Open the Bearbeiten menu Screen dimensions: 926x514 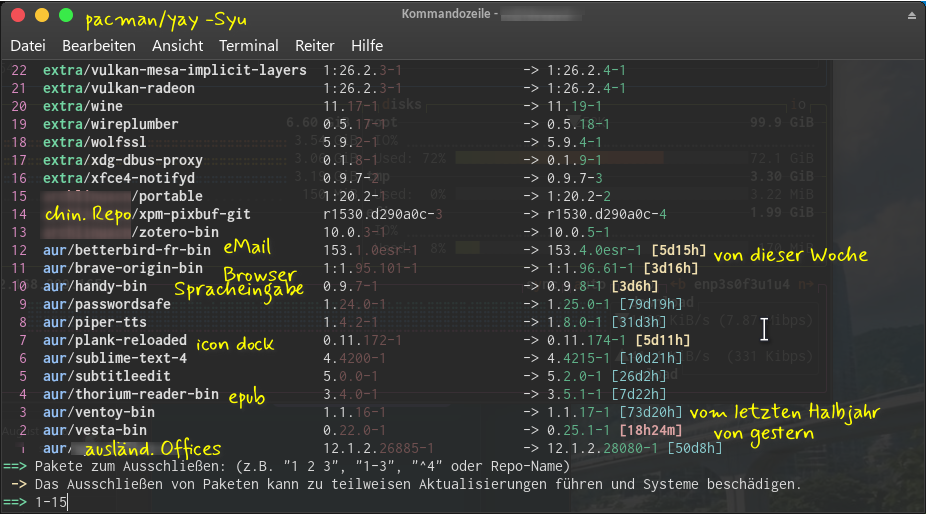click(x=99, y=45)
